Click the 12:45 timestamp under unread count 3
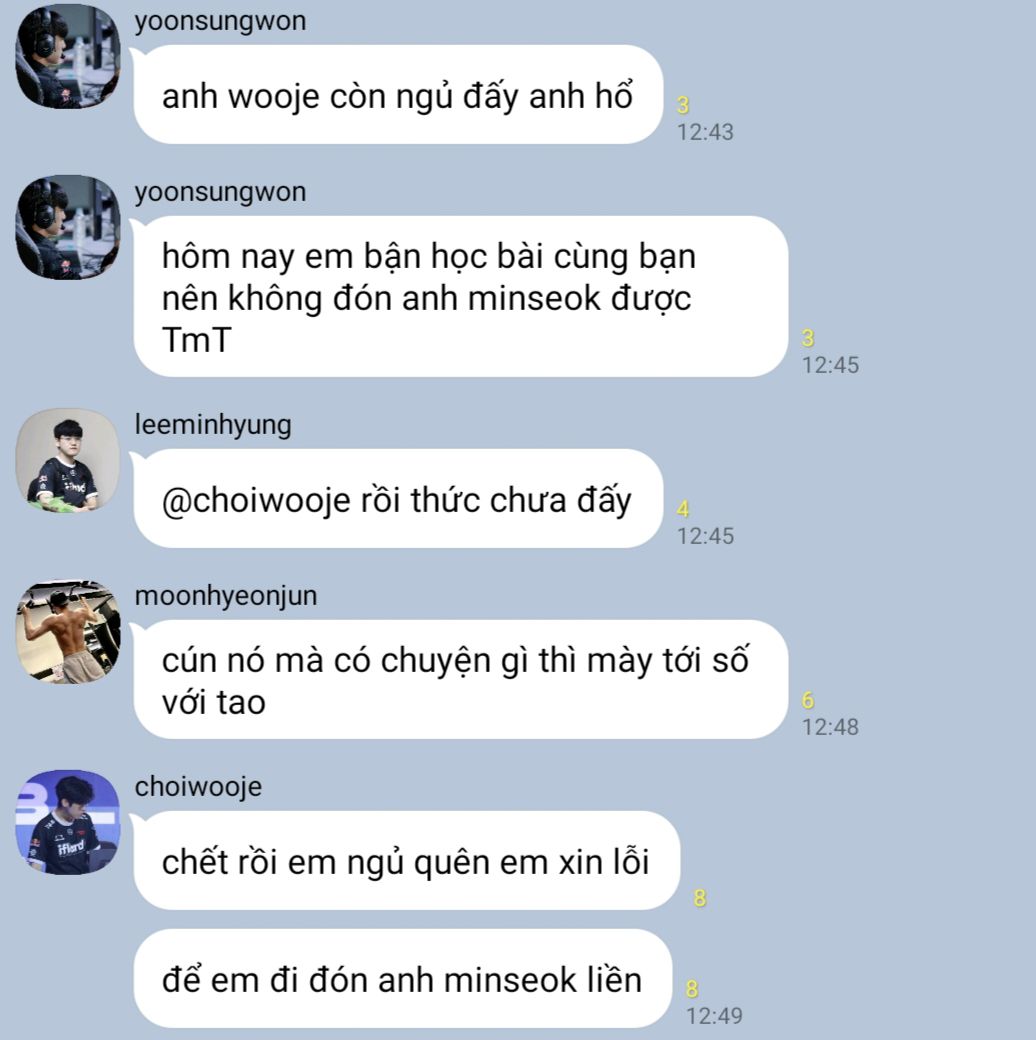The width and height of the screenshot is (1036, 1040). coord(830,365)
